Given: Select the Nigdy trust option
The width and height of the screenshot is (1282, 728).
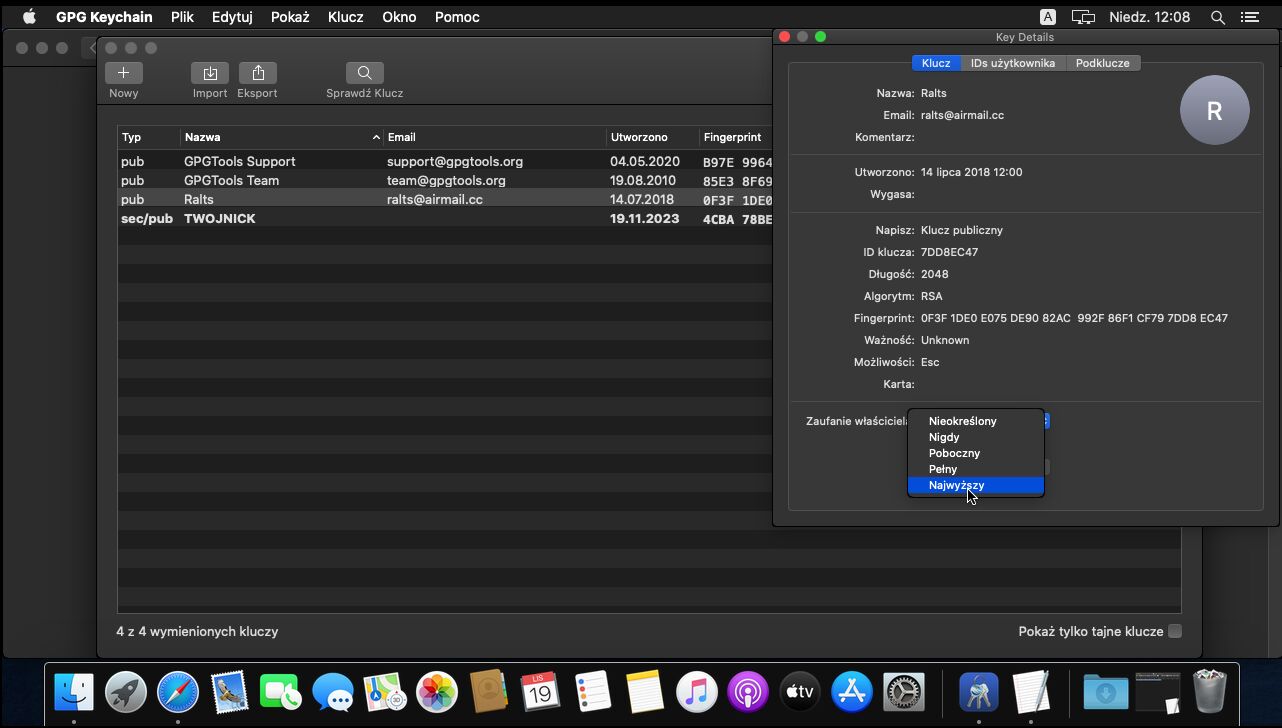Looking at the screenshot, I should click(x=944, y=437).
